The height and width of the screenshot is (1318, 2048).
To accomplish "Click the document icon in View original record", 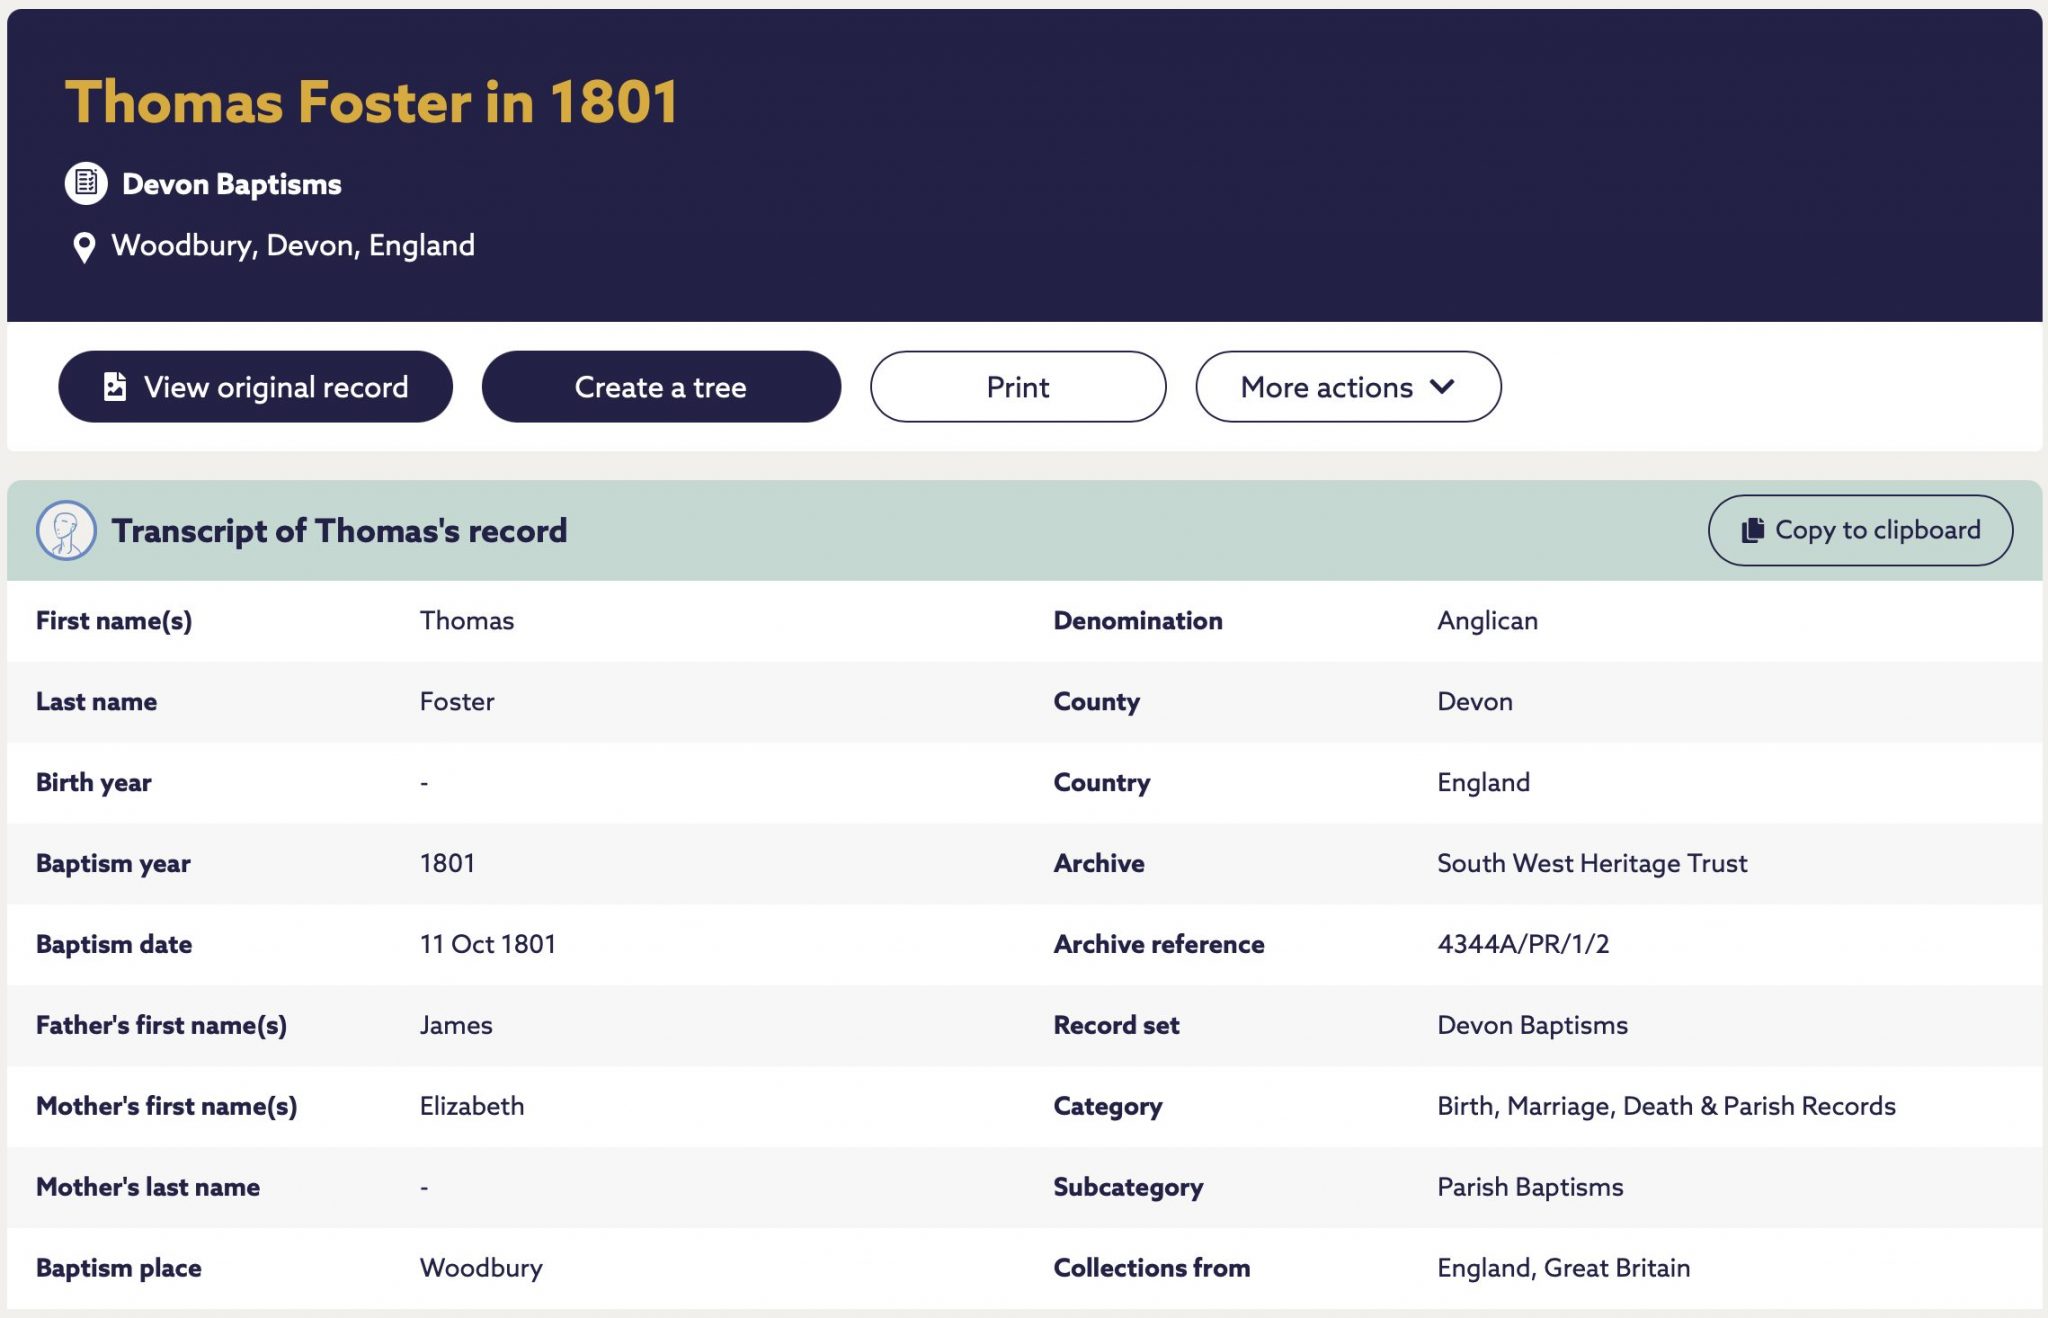I will tap(115, 387).
